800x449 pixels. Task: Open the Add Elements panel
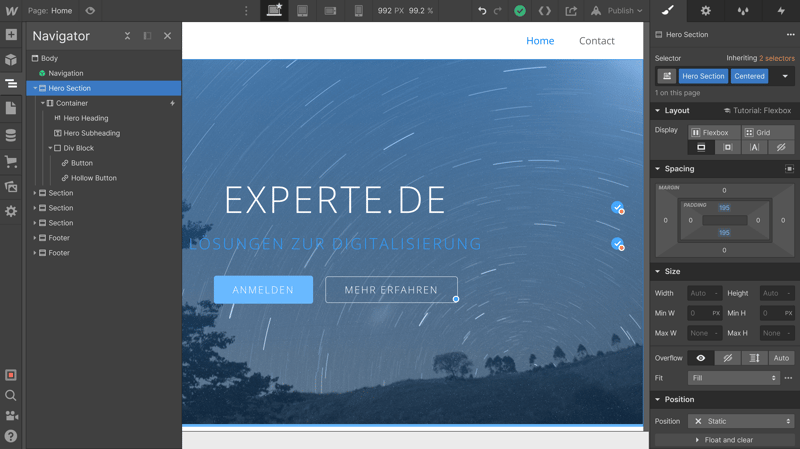(x=11, y=35)
